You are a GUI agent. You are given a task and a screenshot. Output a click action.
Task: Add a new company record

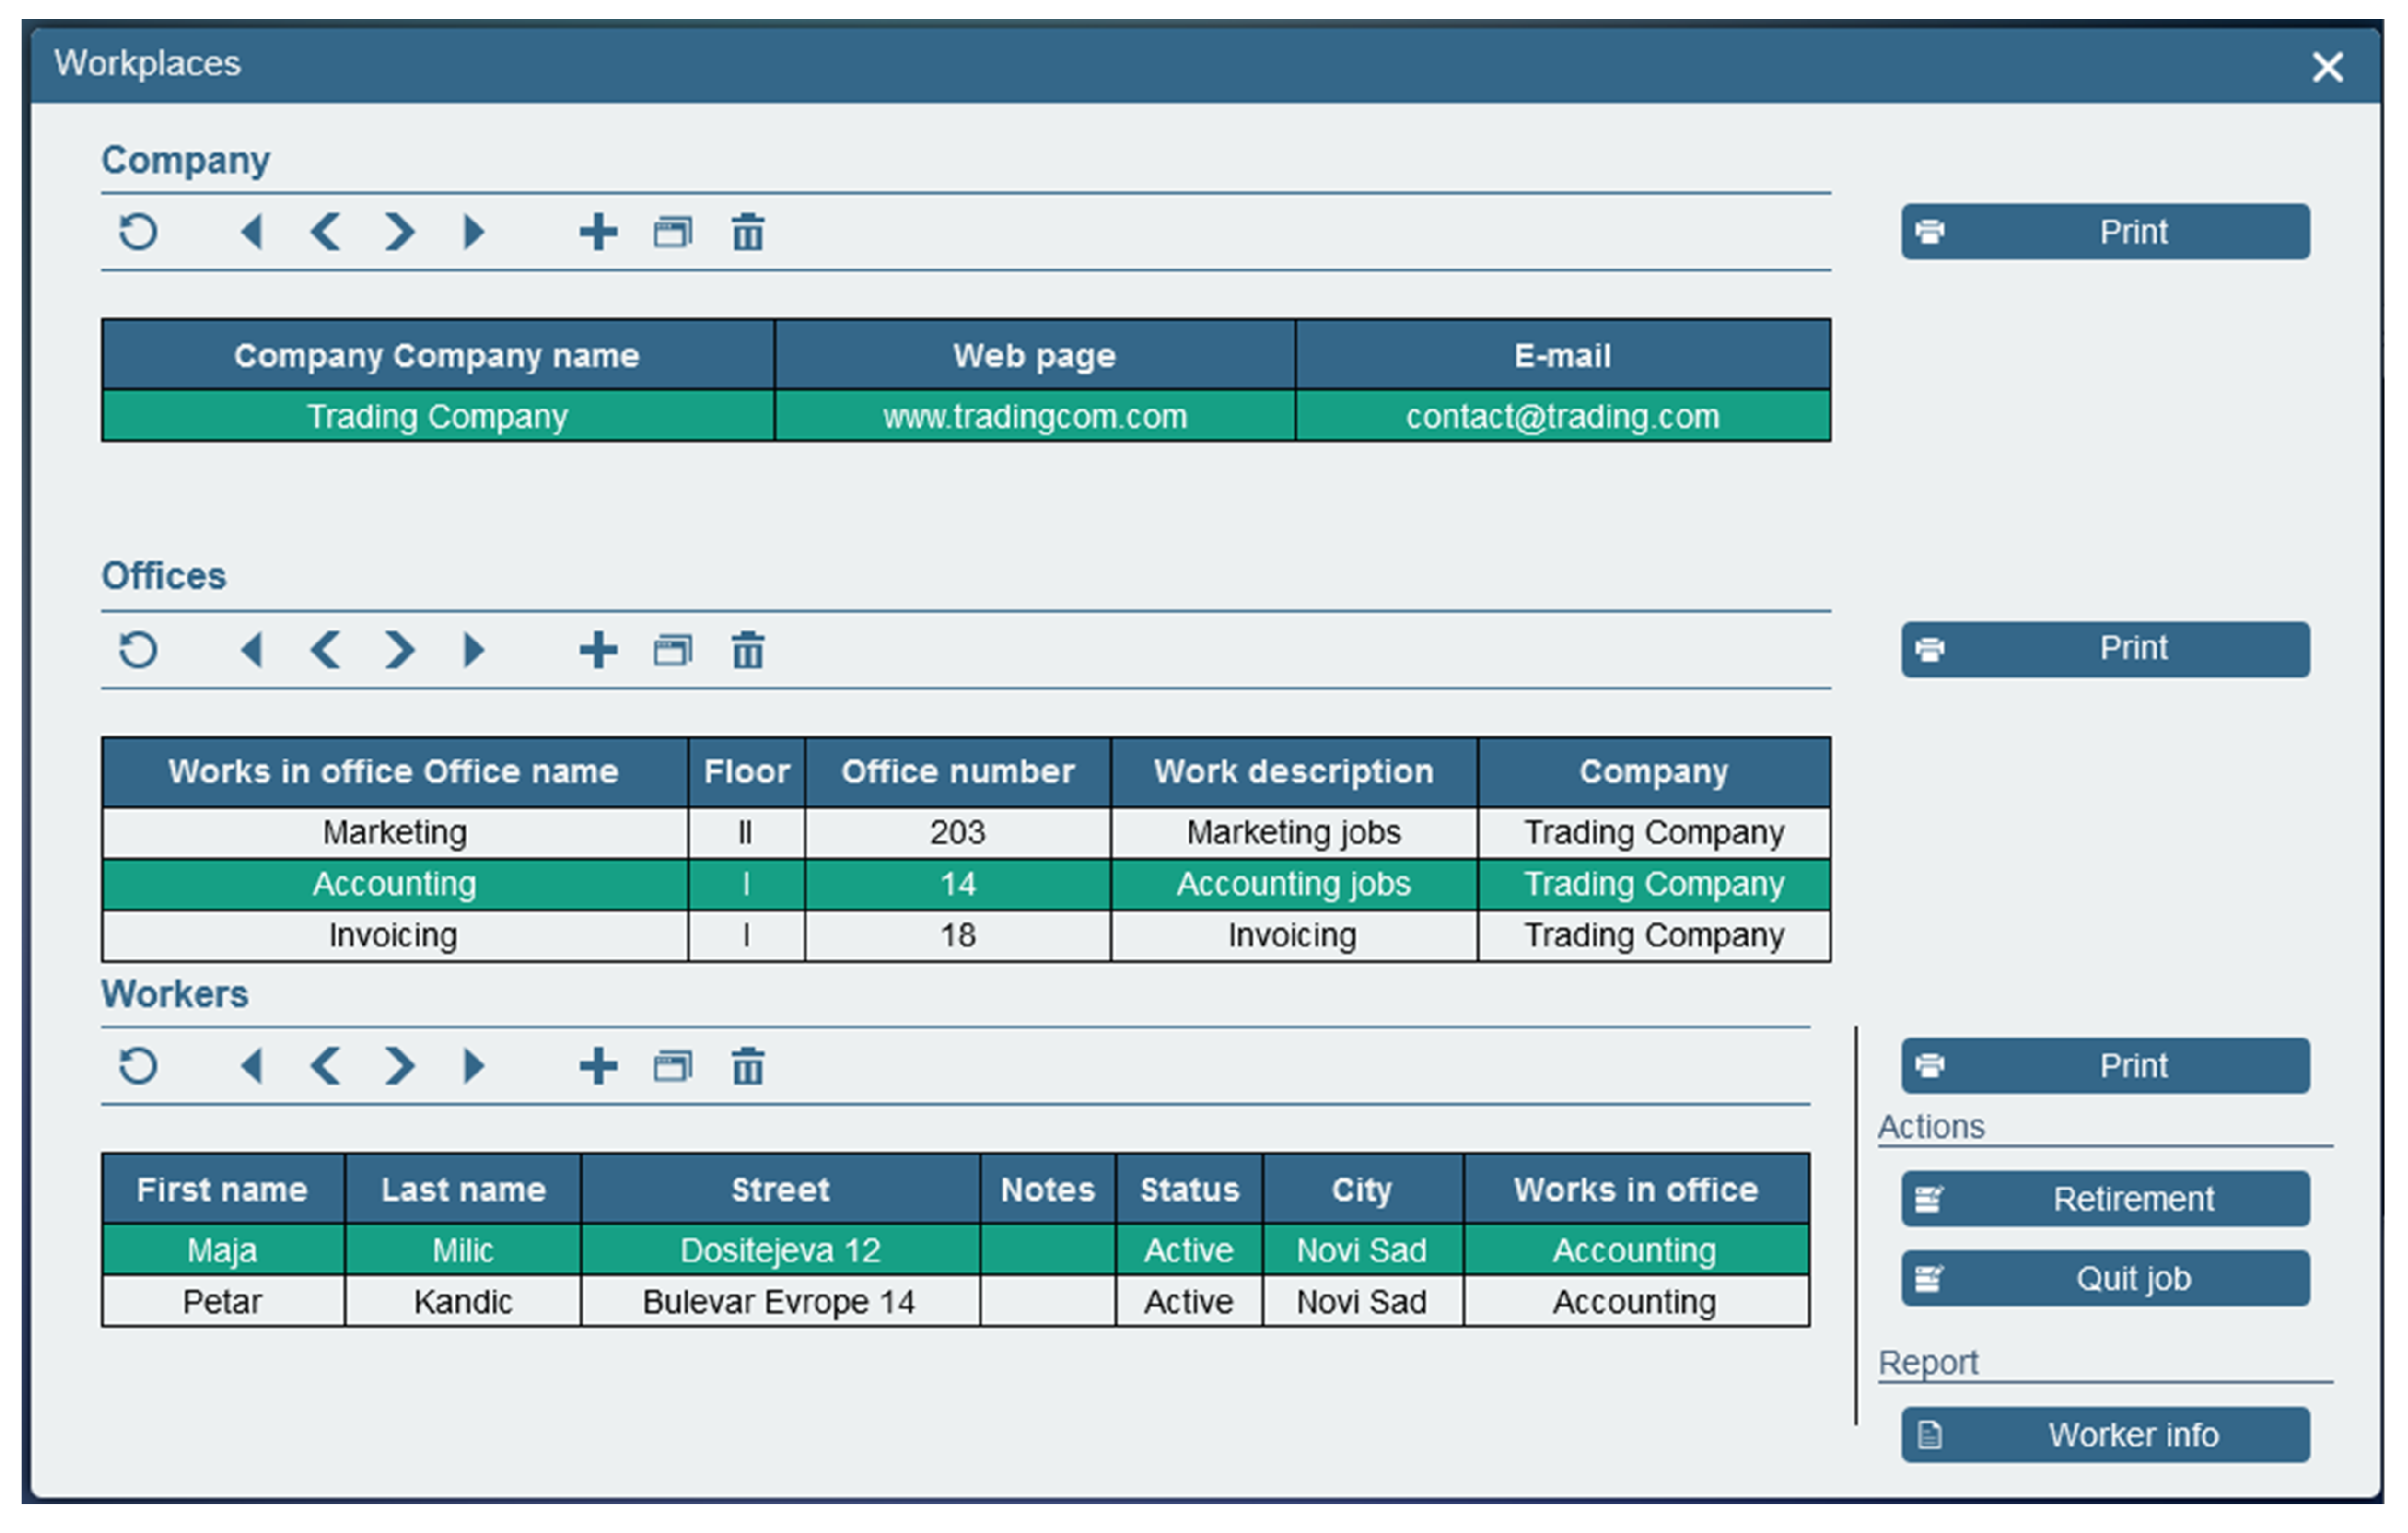pyautogui.click(x=598, y=232)
